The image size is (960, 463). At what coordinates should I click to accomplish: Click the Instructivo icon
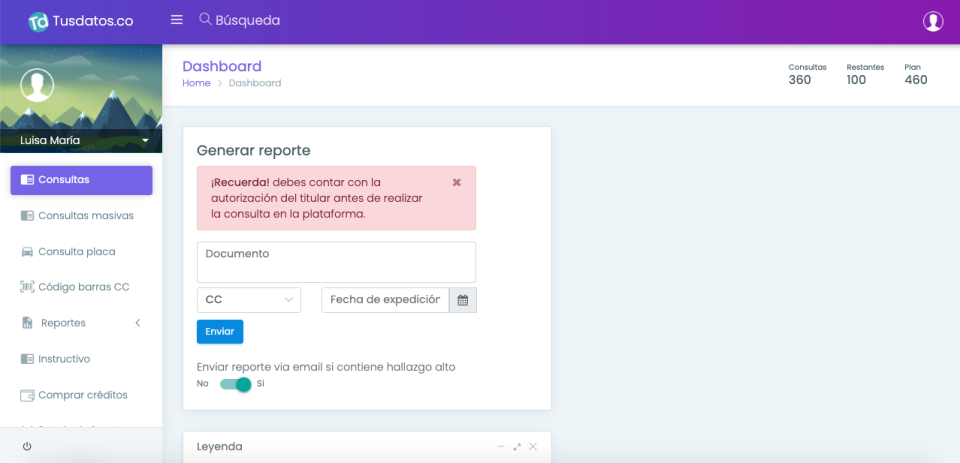(x=27, y=359)
